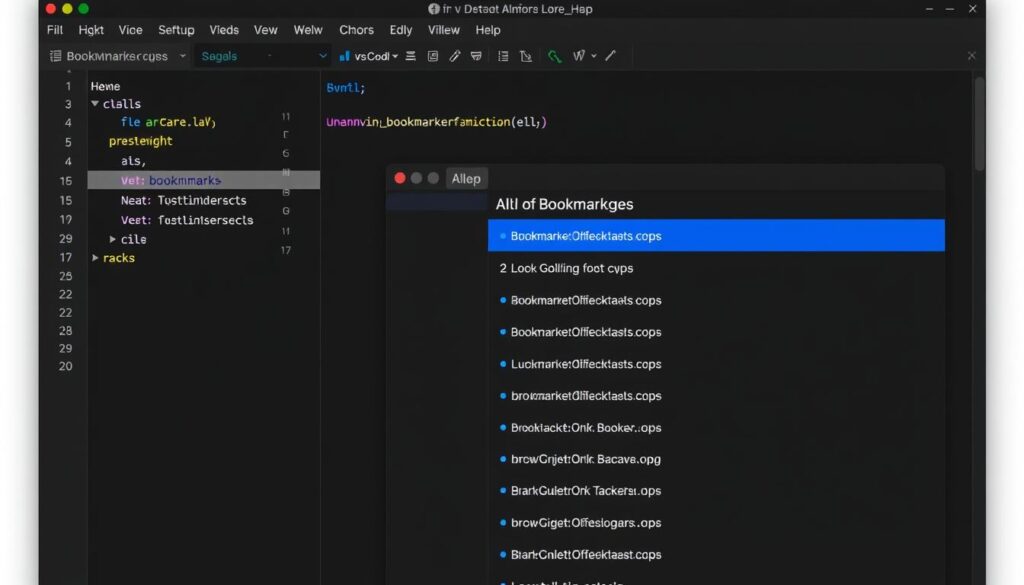Open the Villew menu
This screenshot has height=585, width=1024.
click(444, 30)
